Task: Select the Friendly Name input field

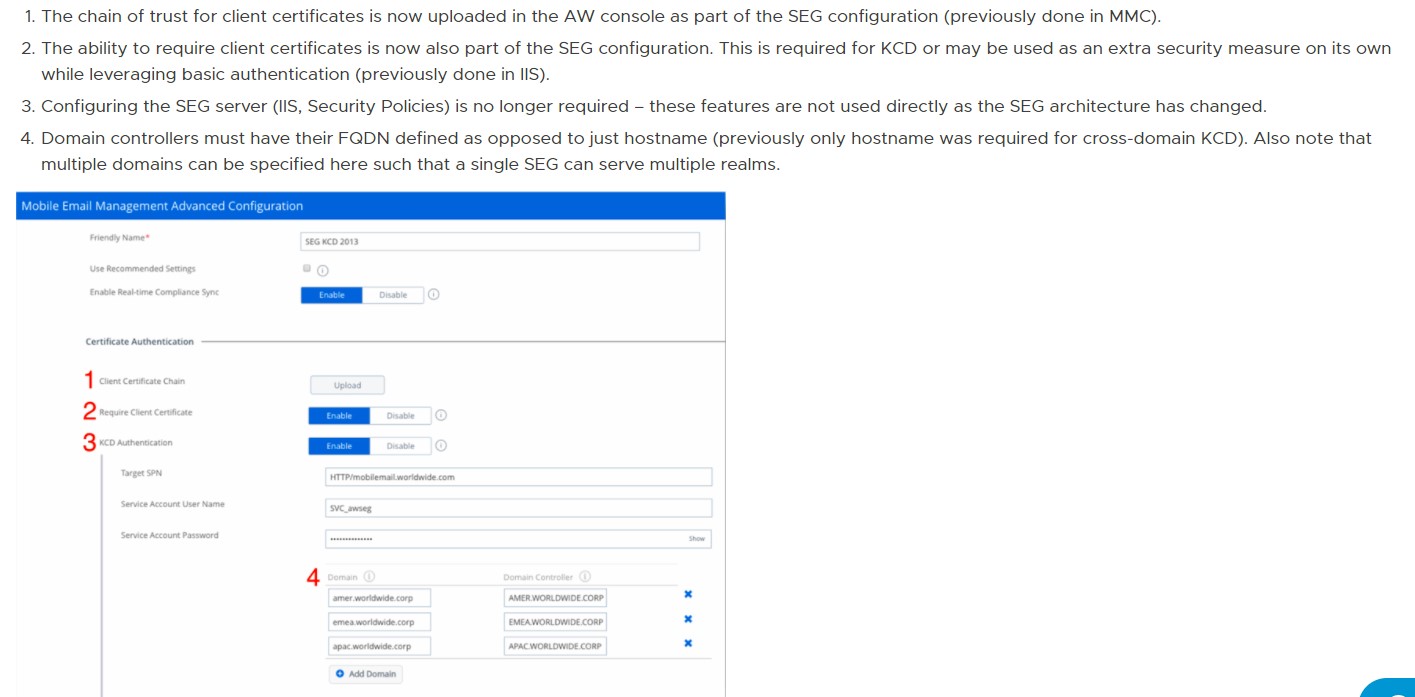Action: tap(500, 241)
